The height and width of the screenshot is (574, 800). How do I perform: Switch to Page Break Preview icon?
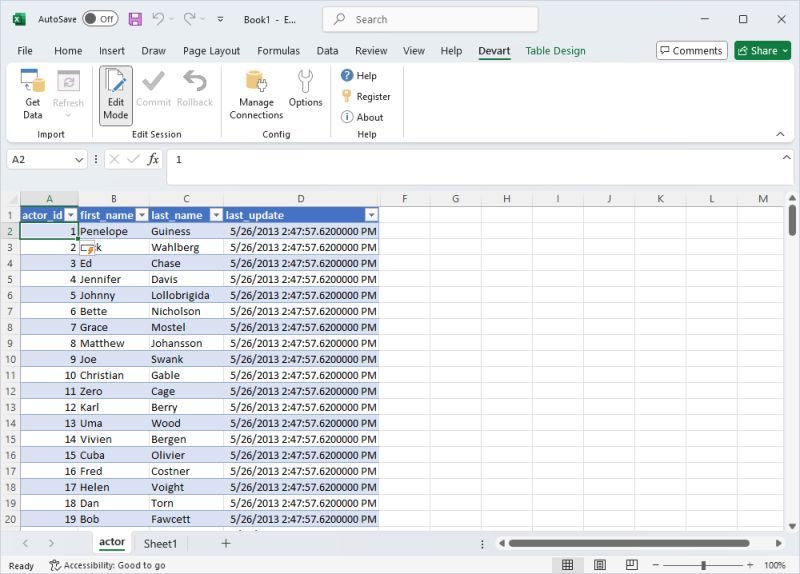[632, 565]
